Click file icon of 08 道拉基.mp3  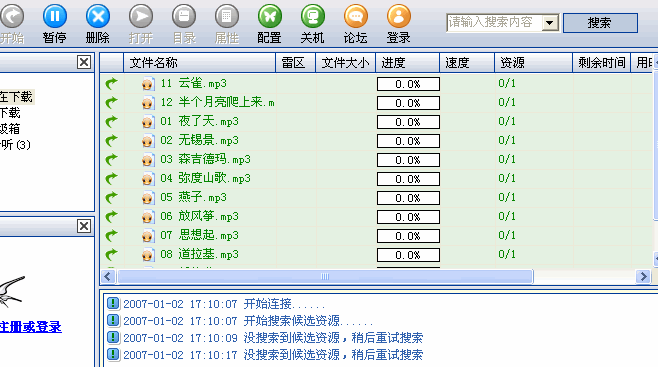(x=147, y=254)
